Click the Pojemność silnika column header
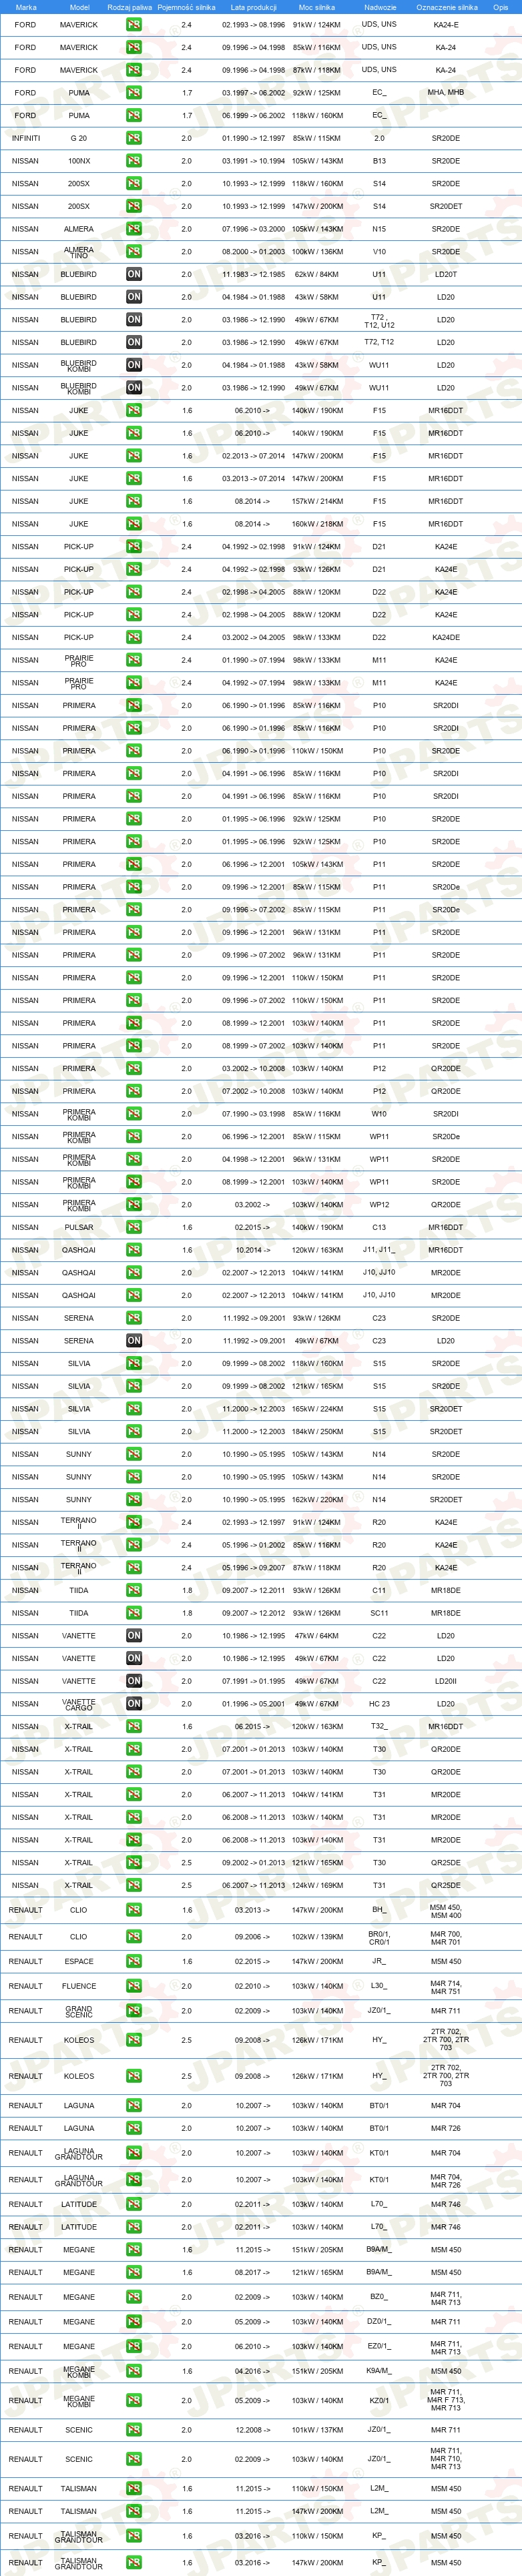This screenshot has height=2576, width=522. click(x=186, y=7)
